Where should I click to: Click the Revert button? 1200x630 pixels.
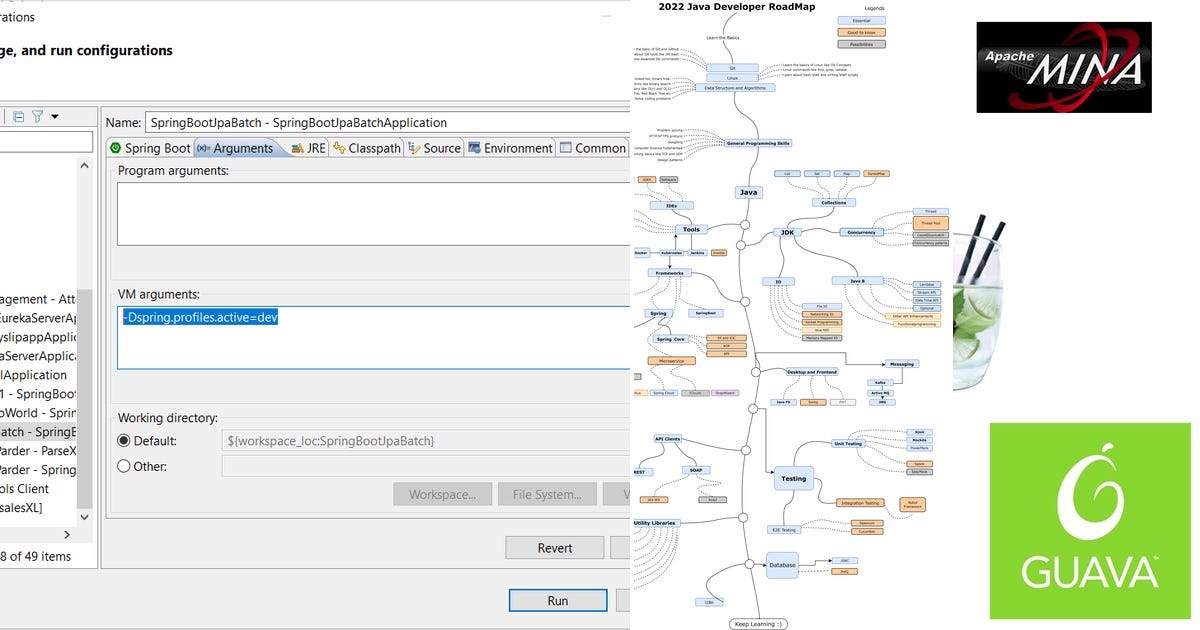point(554,547)
